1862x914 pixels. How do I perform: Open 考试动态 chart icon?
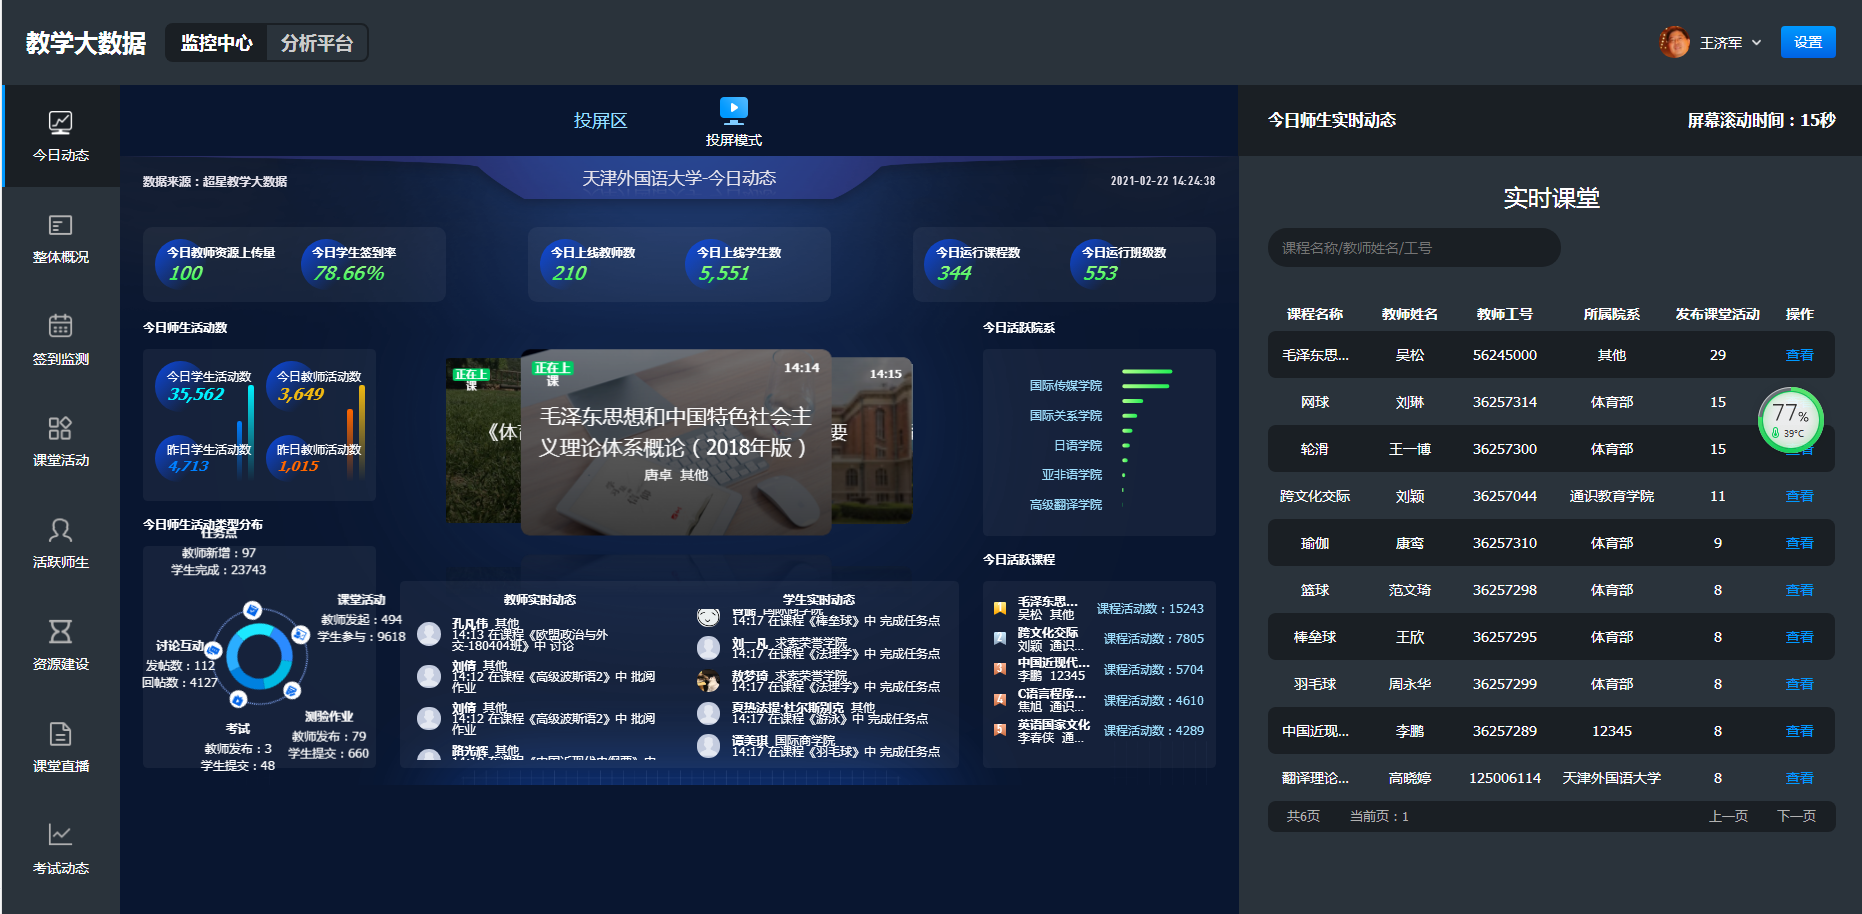click(x=60, y=835)
